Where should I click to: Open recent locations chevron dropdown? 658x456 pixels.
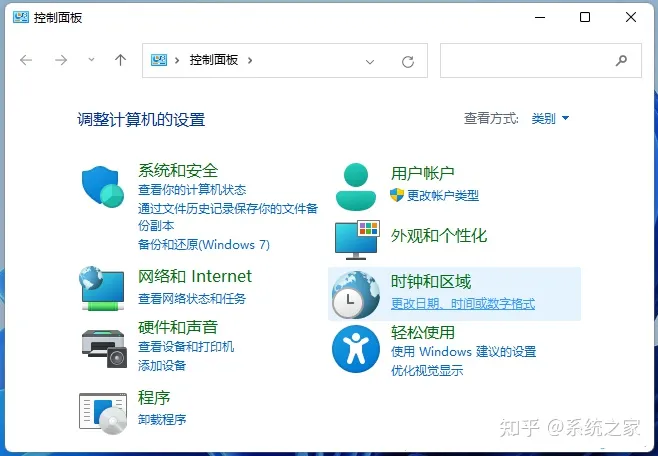click(x=91, y=60)
